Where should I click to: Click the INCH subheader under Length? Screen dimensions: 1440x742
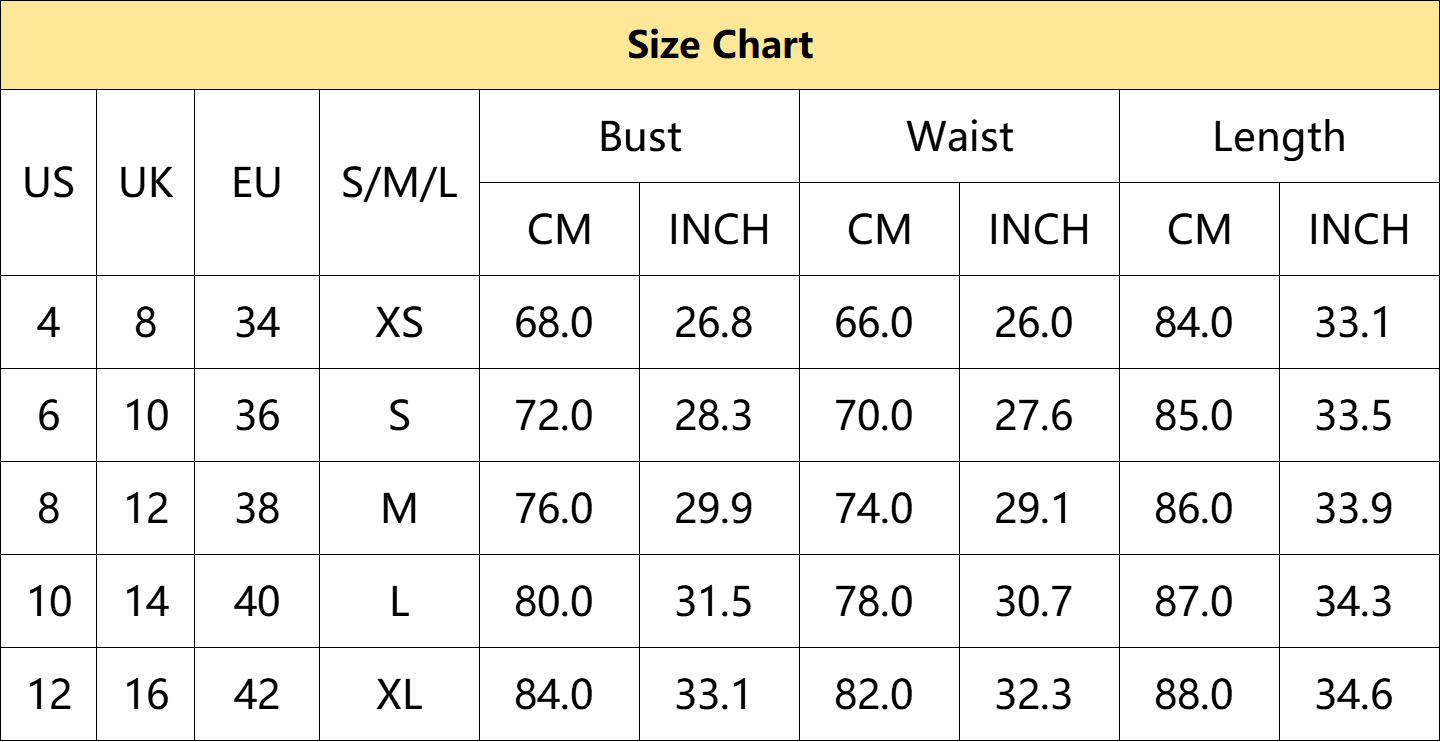pos(1359,229)
